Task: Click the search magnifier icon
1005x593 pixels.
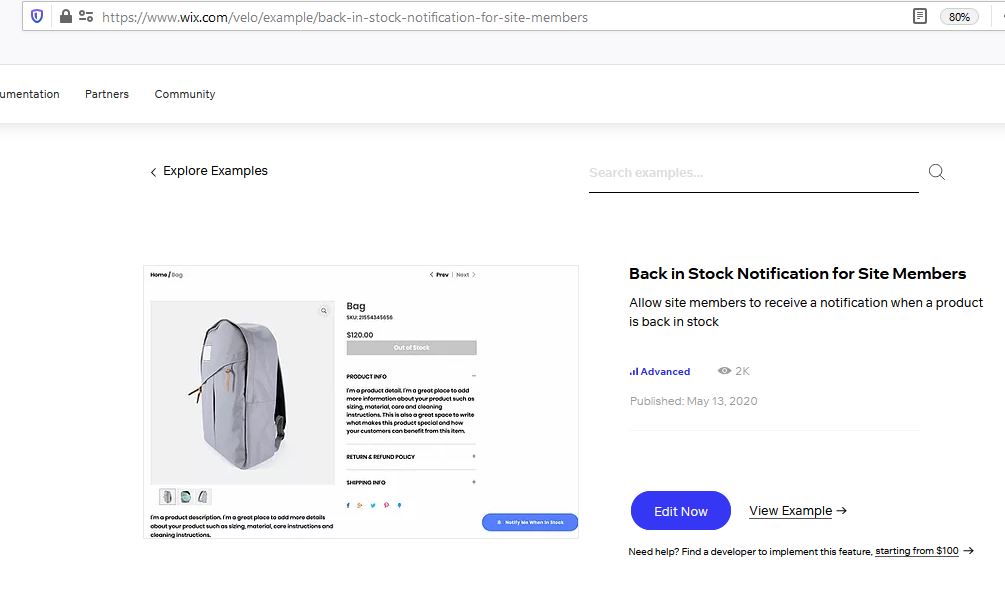Action: tap(936, 172)
